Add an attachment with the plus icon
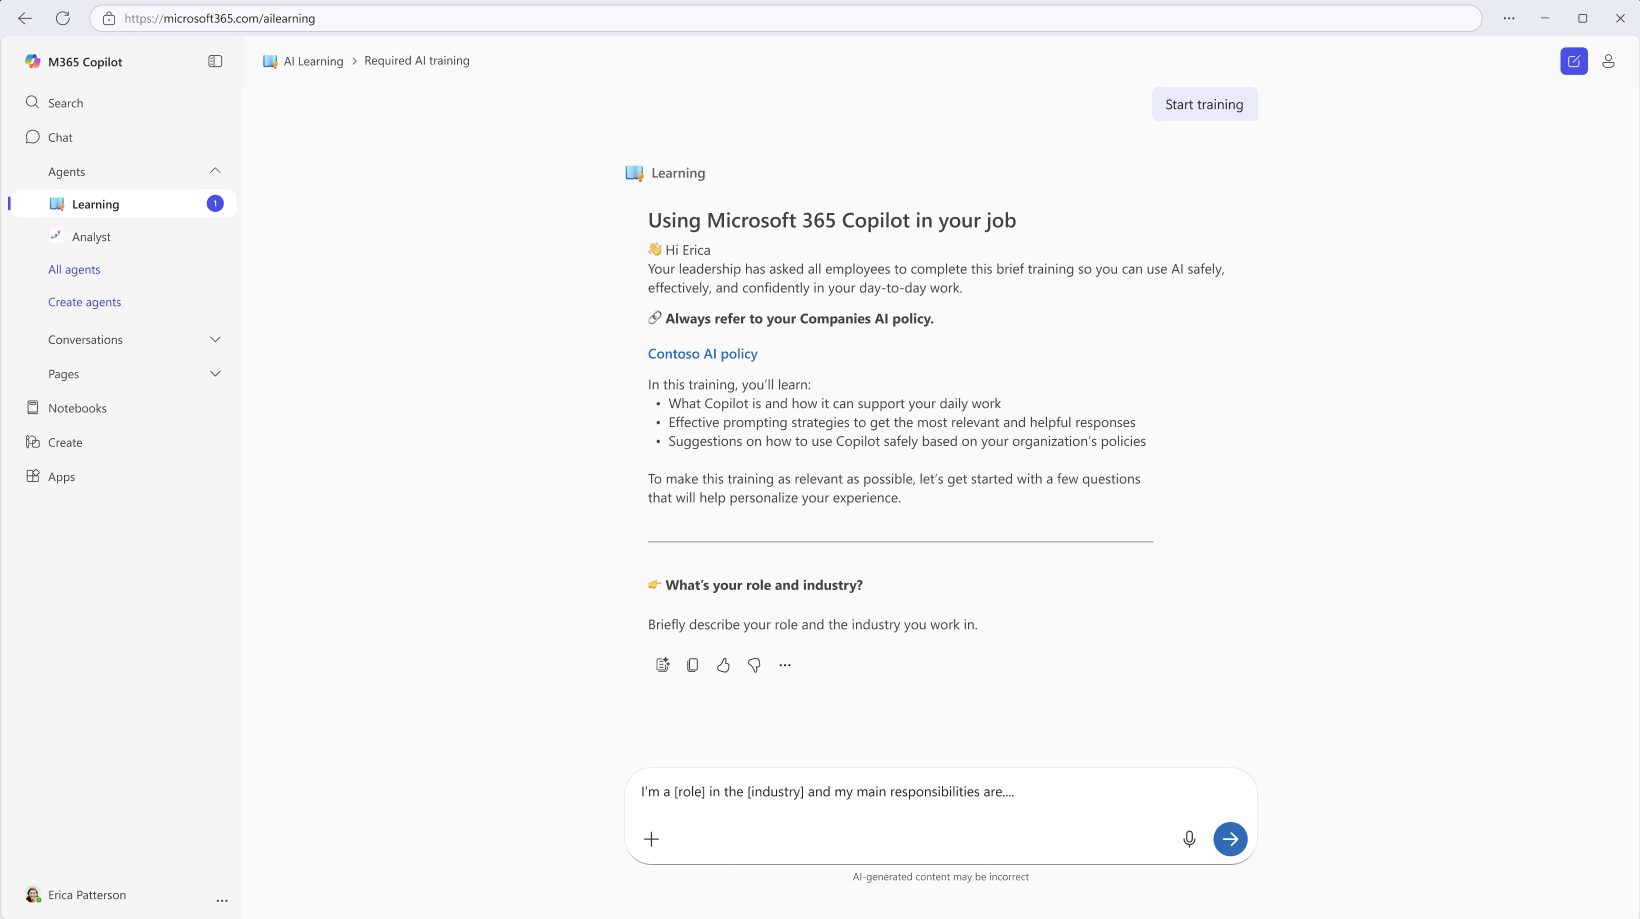The width and height of the screenshot is (1640, 919). (x=652, y=839)
